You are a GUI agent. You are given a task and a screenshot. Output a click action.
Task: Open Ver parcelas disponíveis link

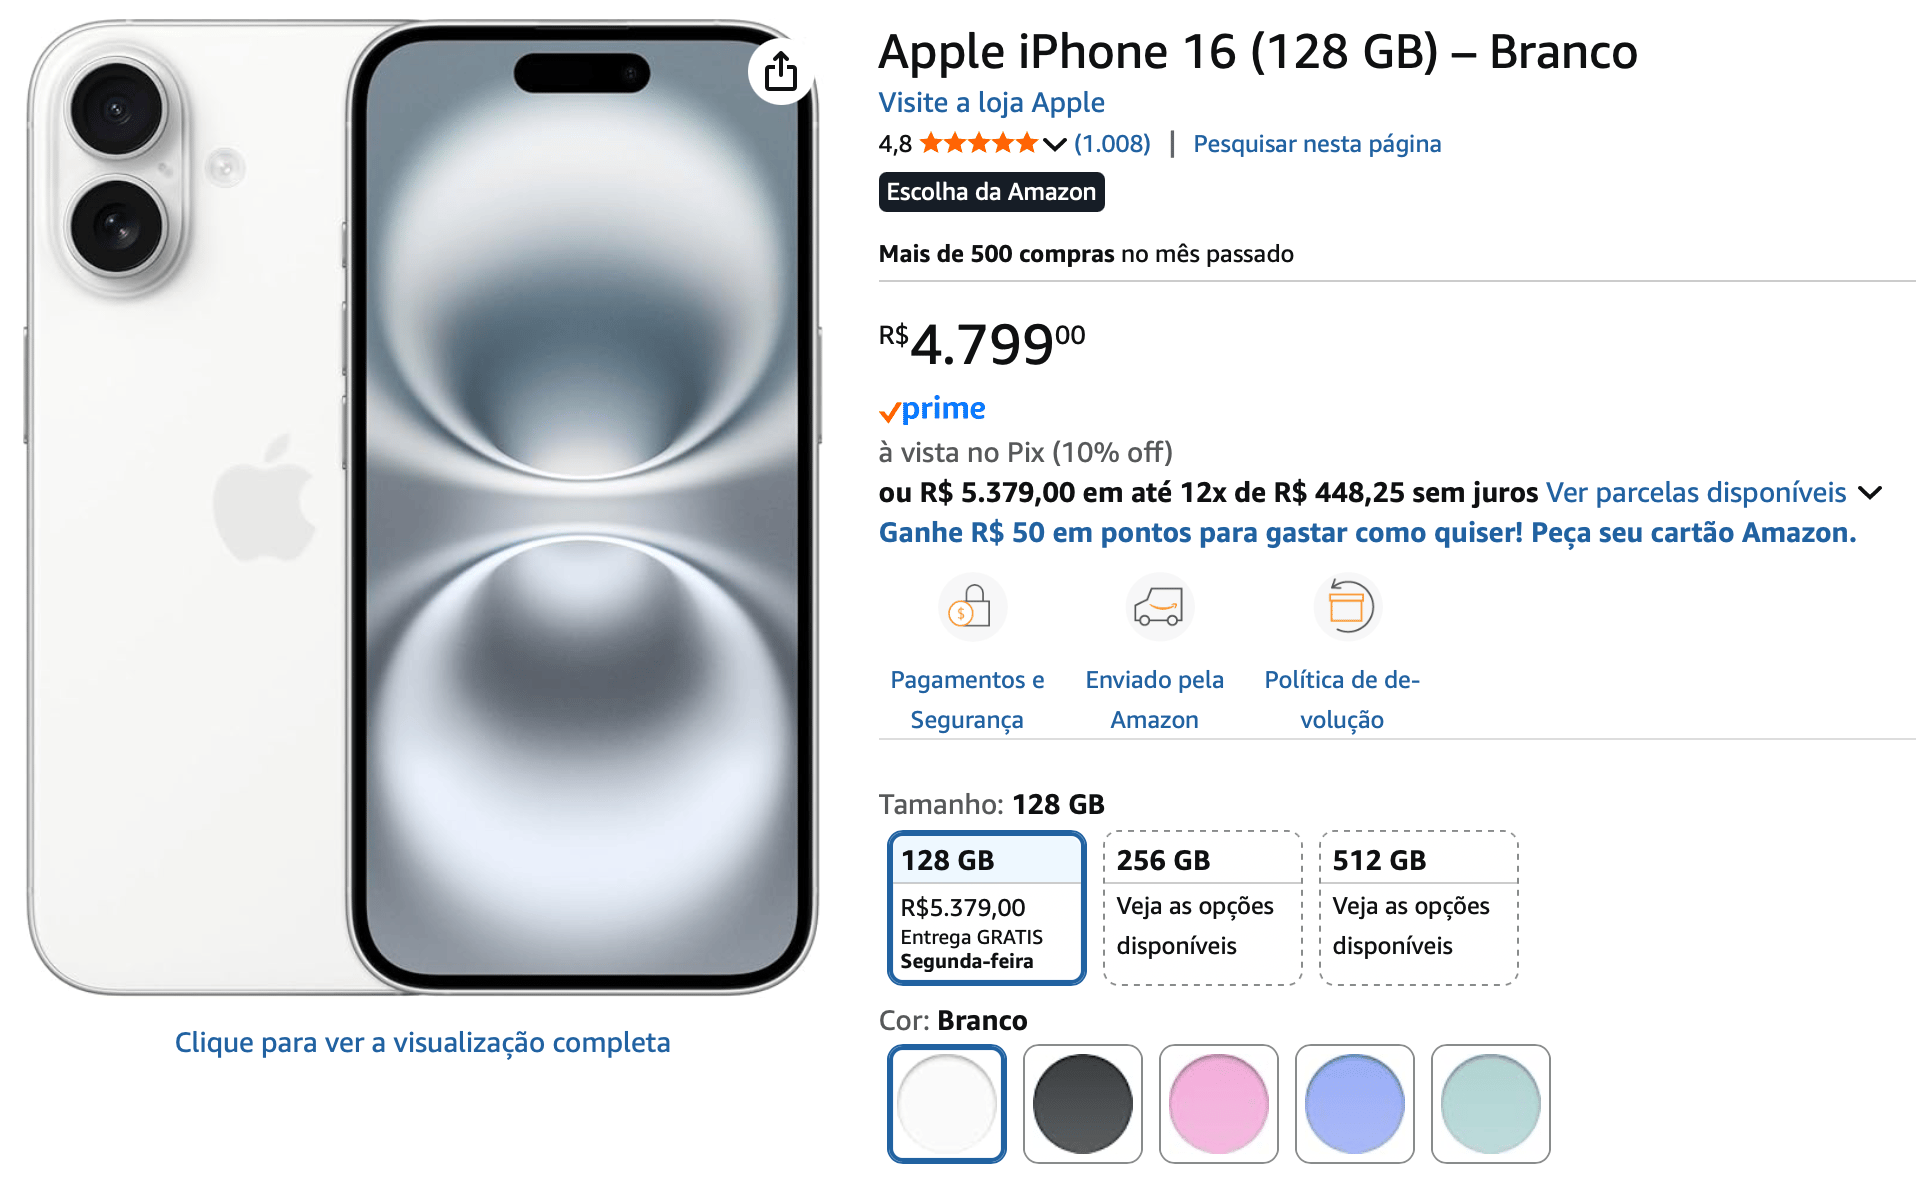point(1696,493)
